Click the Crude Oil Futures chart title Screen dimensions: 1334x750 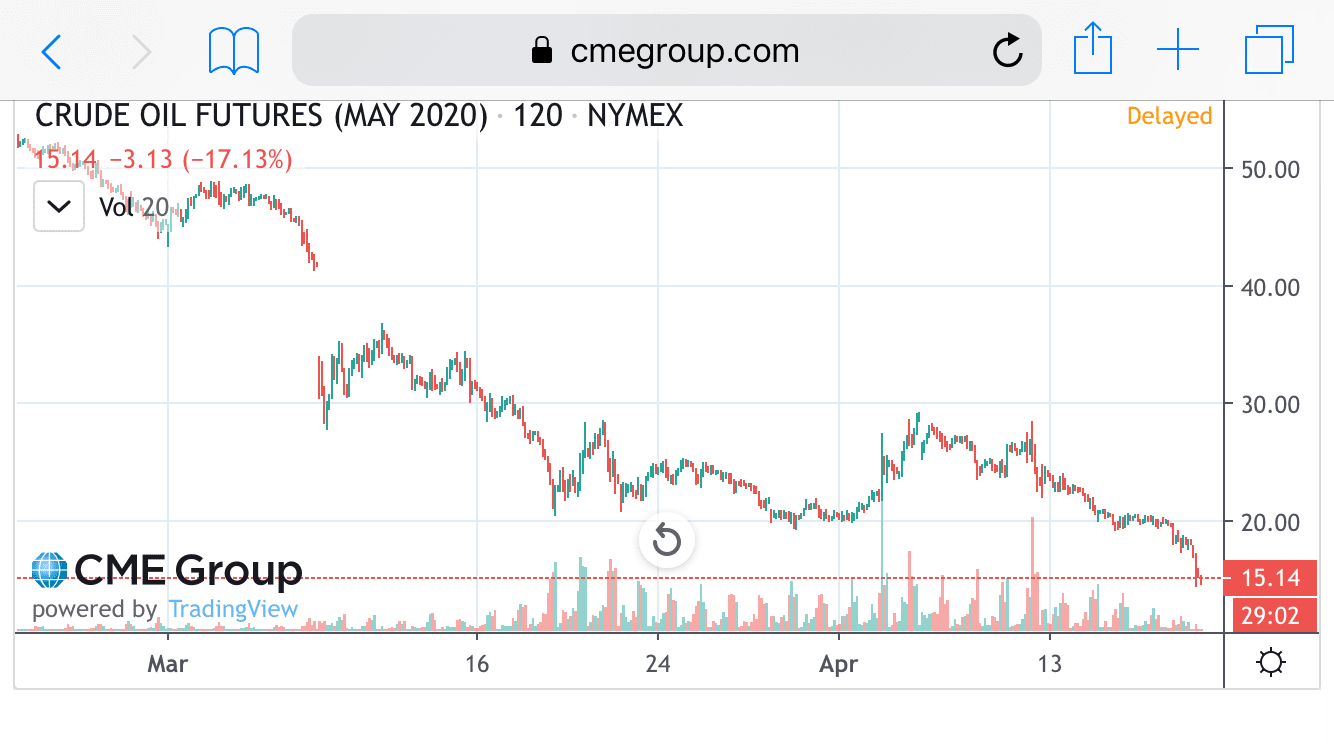[261, 116]
